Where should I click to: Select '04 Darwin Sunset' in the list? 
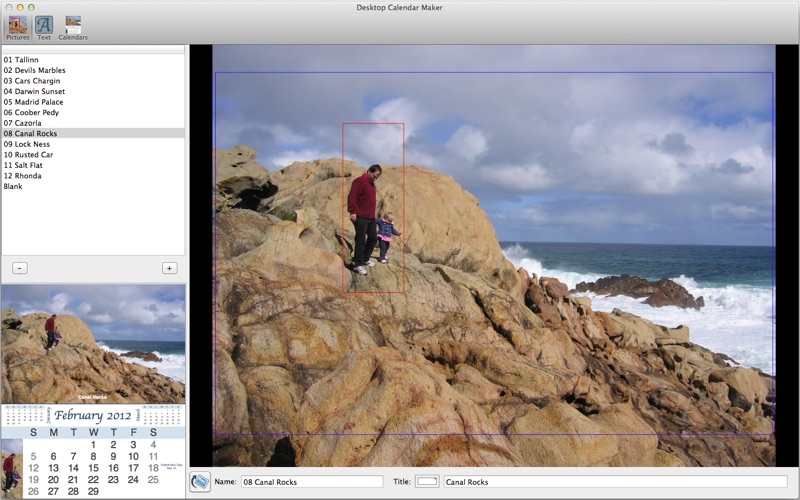coord(93,91)
